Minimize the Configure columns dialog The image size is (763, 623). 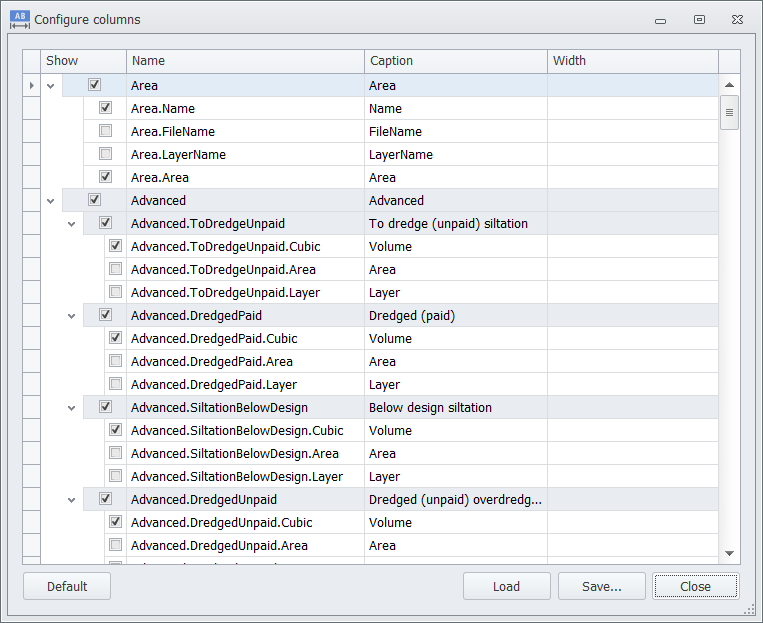point(661,19)
